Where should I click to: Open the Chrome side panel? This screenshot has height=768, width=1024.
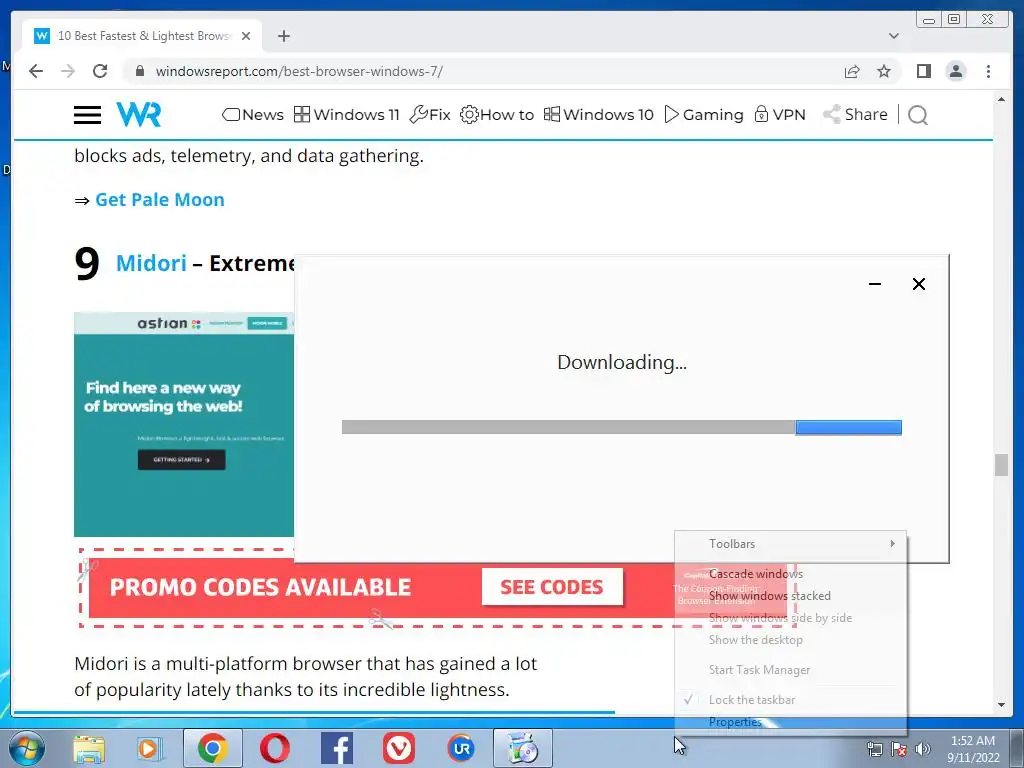click(x=923, y=71)
